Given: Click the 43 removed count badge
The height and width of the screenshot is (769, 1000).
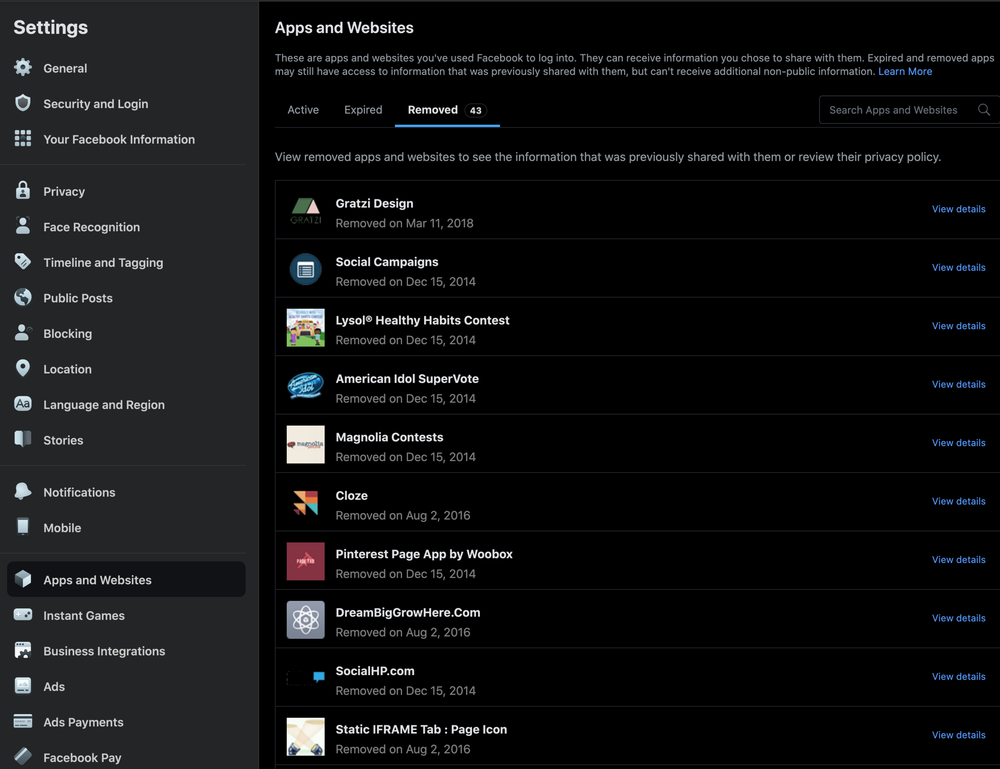Looking at the screenshot, I should (x=475, y=110).
